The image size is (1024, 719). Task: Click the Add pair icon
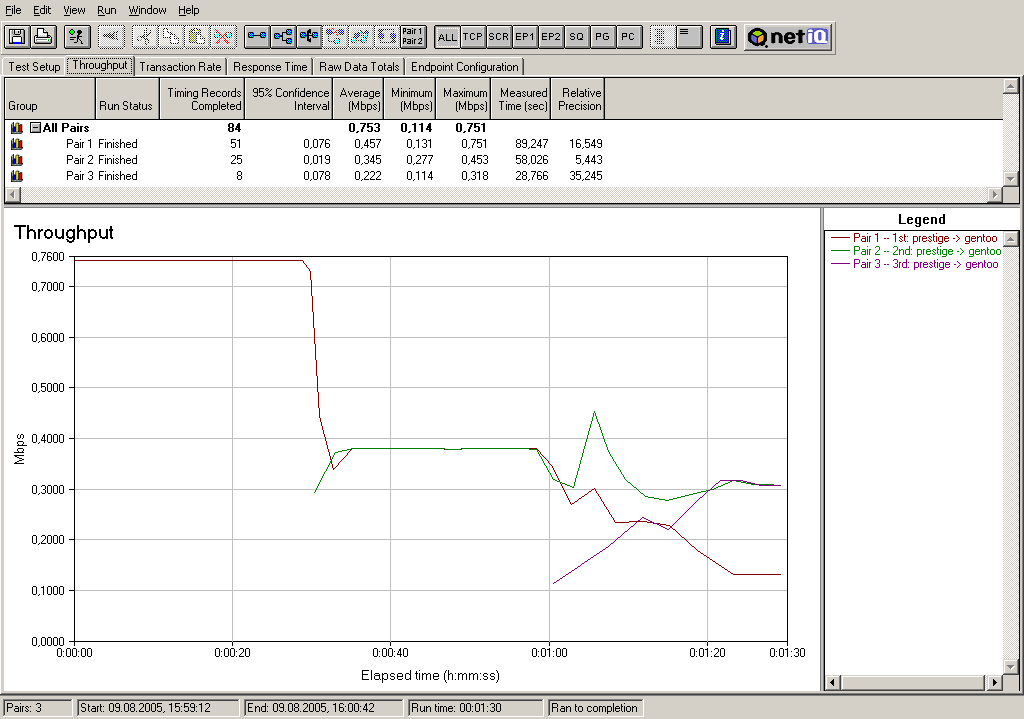pos(257,37)
